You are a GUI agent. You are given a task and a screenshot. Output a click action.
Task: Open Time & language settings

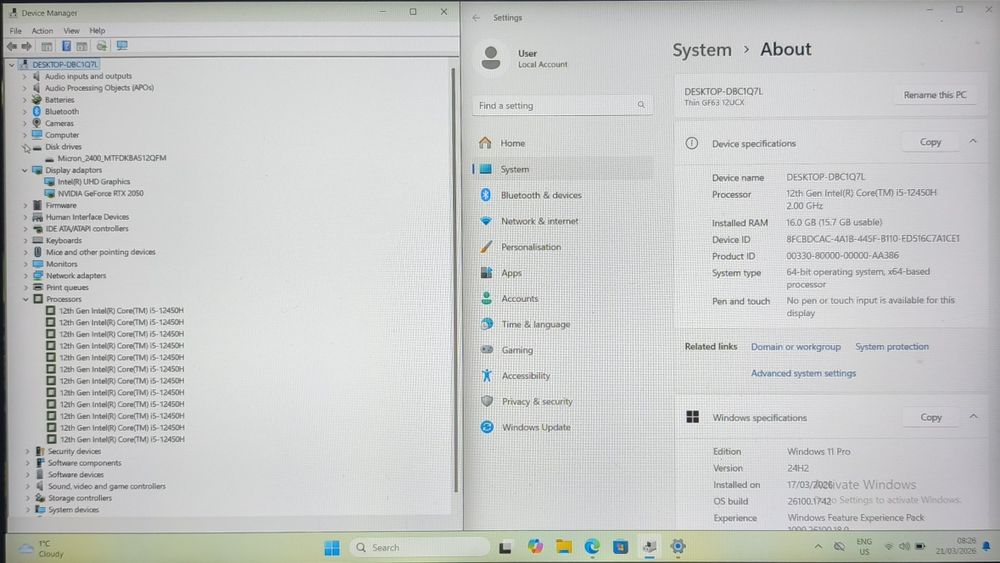(x=562, y=324)
